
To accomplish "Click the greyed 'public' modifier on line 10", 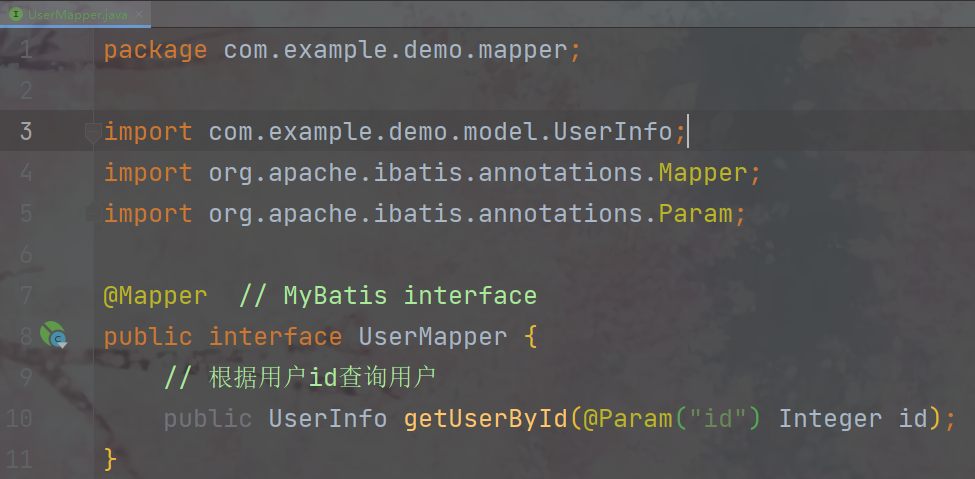I will pyautogui.click(x=208, y=418).
